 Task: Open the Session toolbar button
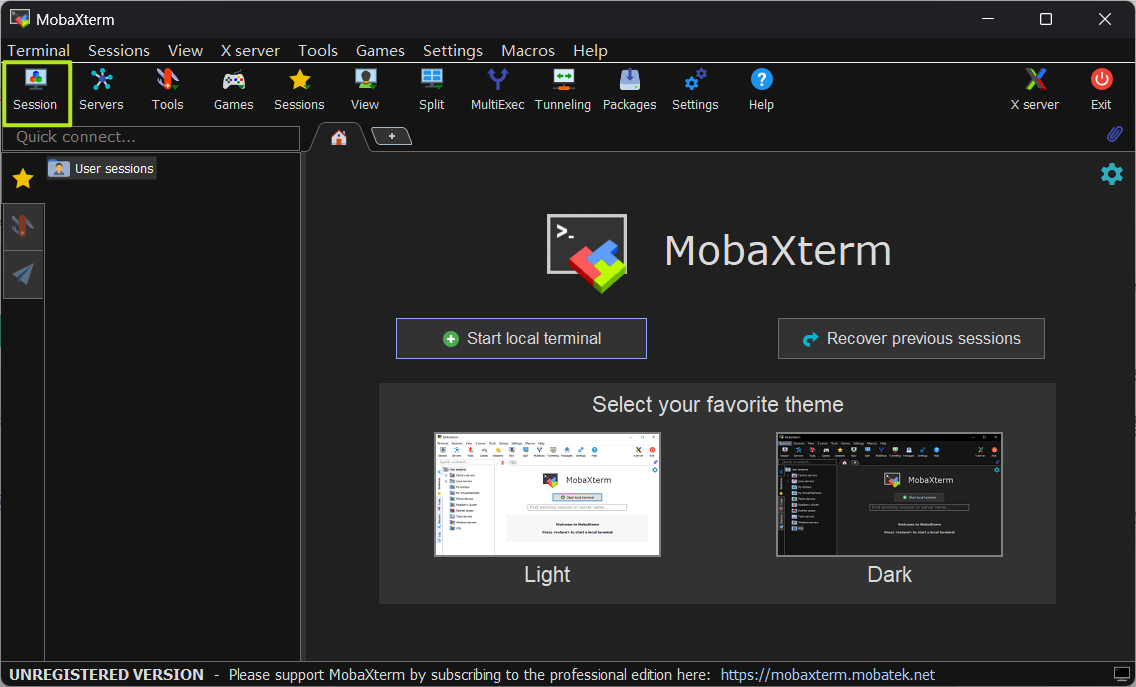point(36,91)
